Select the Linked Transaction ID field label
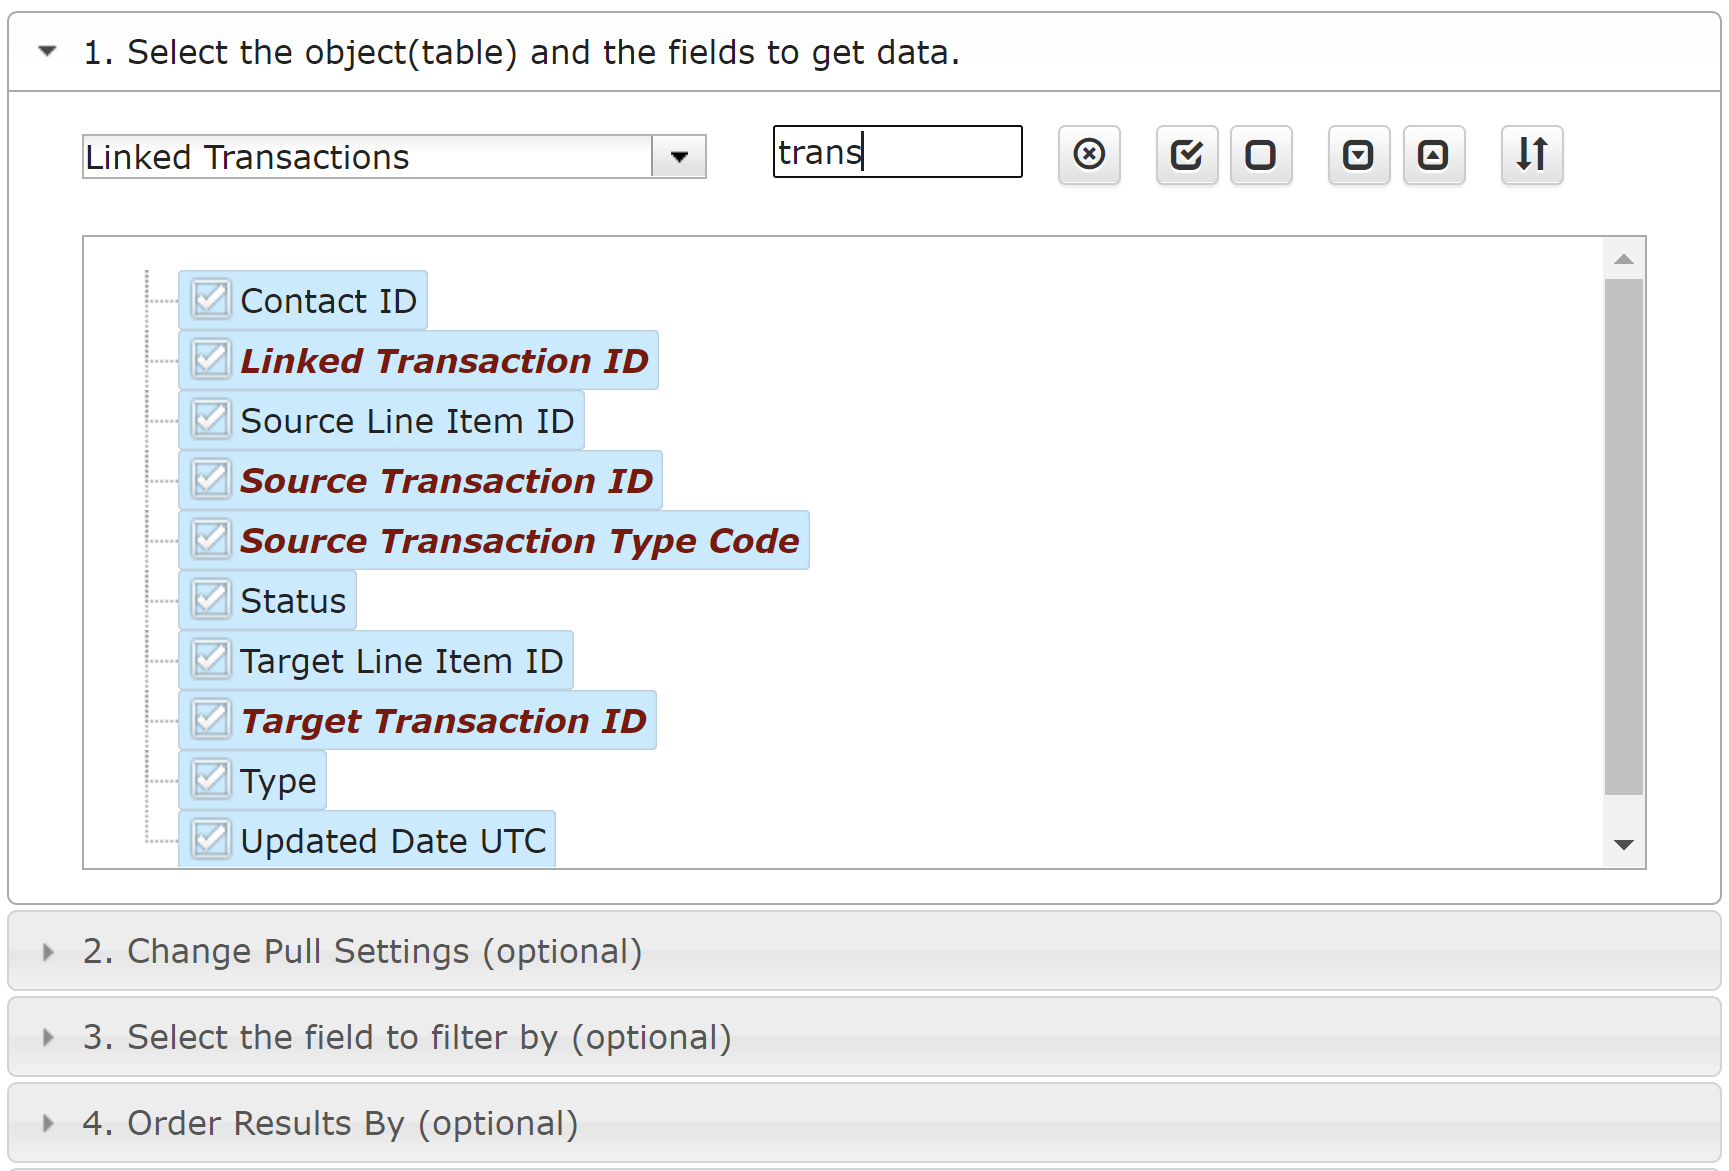1729x1171 pixels. pyautogui.click(x=444, y=361)
